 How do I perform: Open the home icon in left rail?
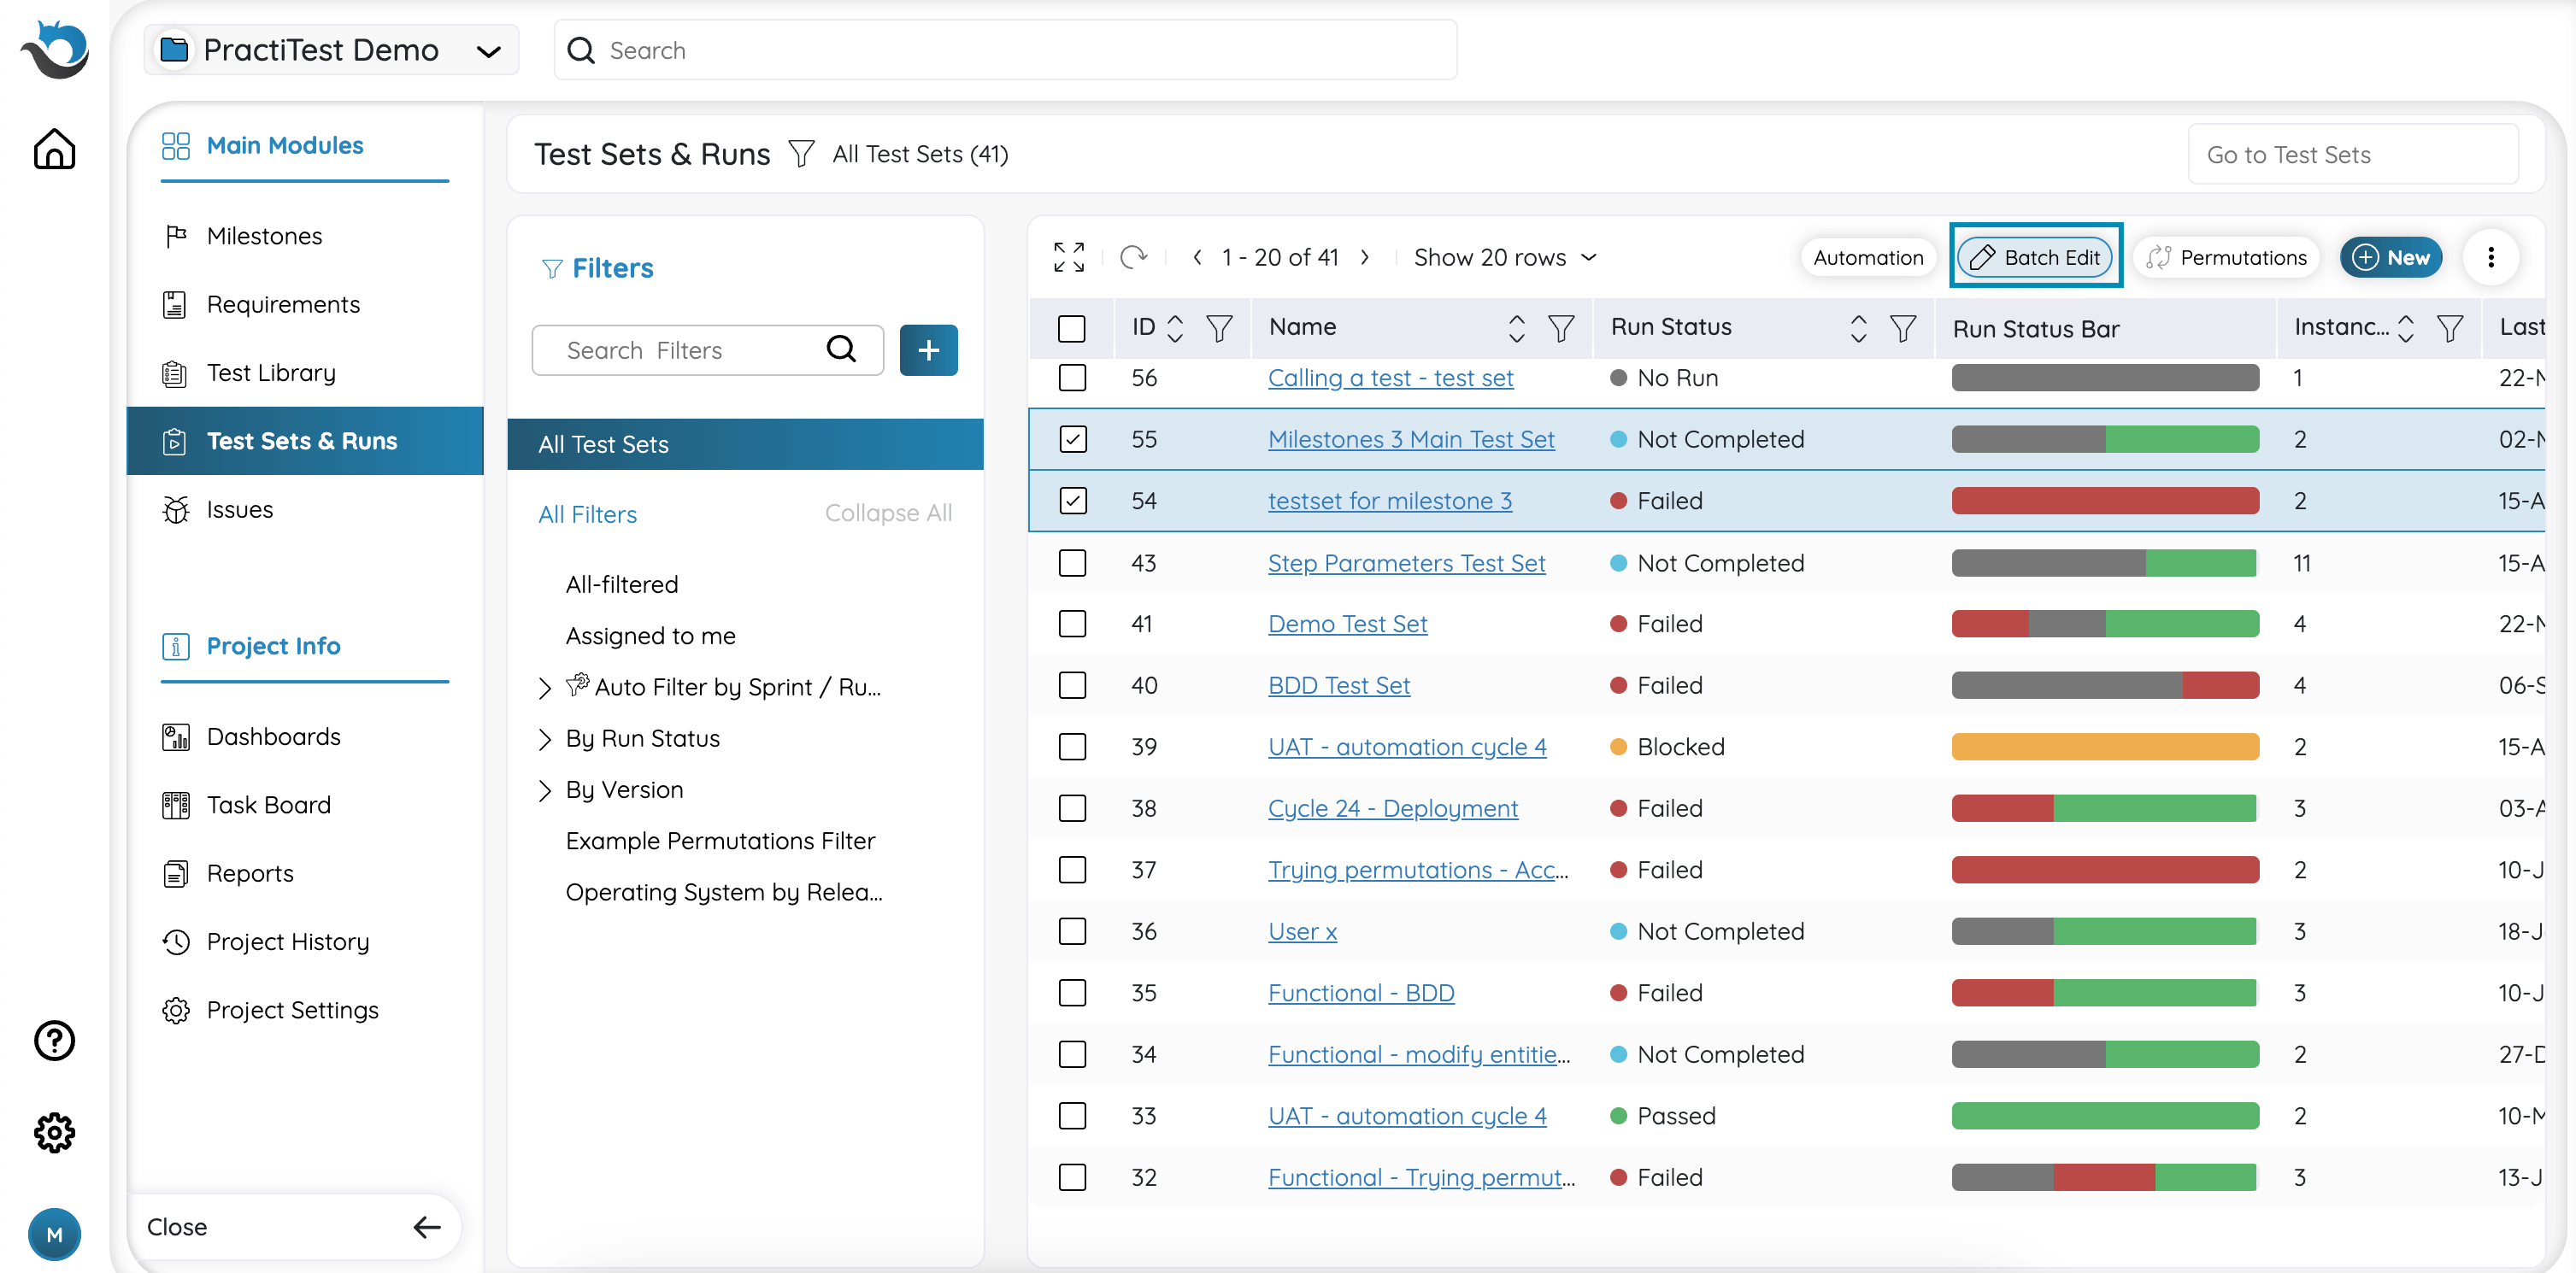click(x=54, y=149)
